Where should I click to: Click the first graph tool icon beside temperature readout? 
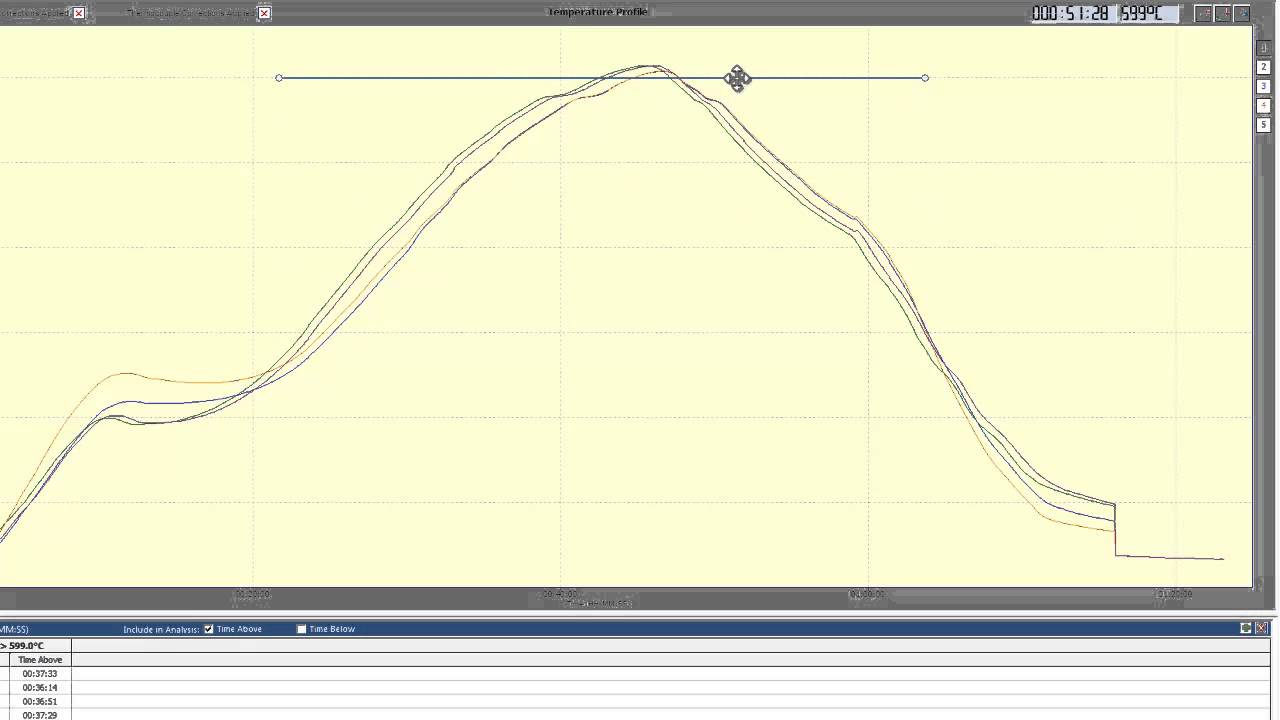(1204, 13)
